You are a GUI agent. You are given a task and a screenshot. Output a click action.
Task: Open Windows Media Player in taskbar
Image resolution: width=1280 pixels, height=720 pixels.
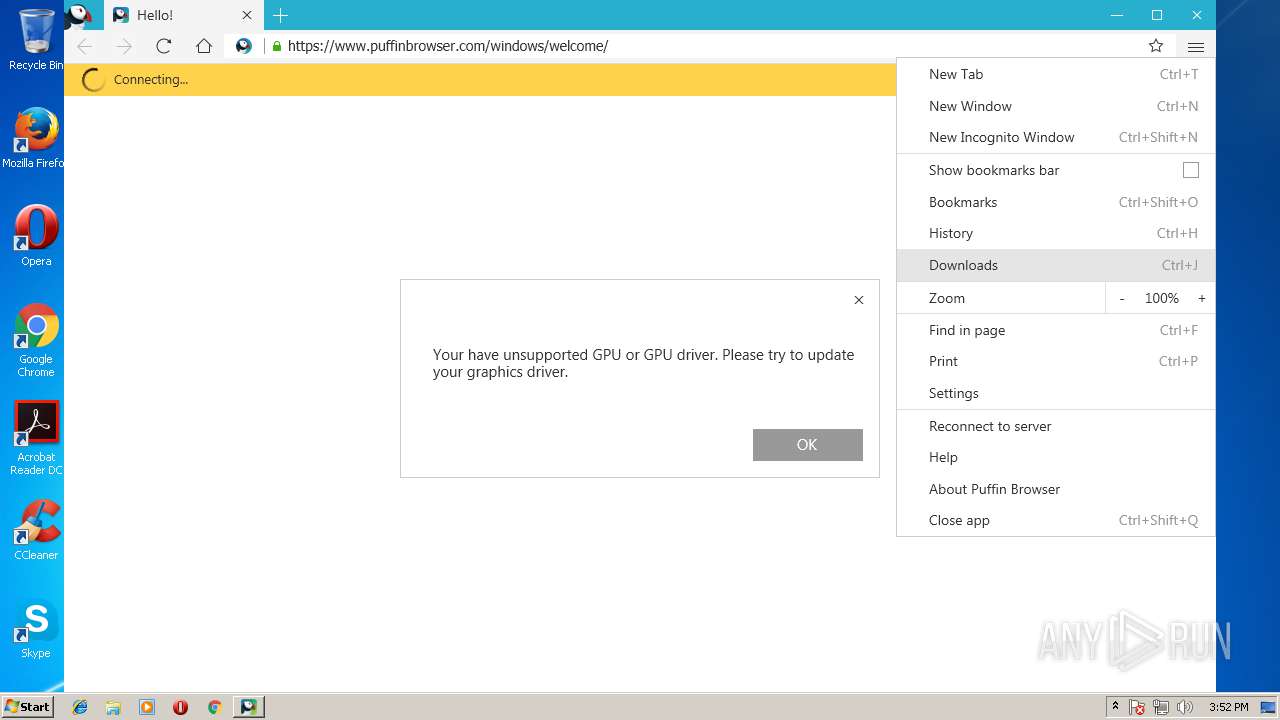[147, 707]
